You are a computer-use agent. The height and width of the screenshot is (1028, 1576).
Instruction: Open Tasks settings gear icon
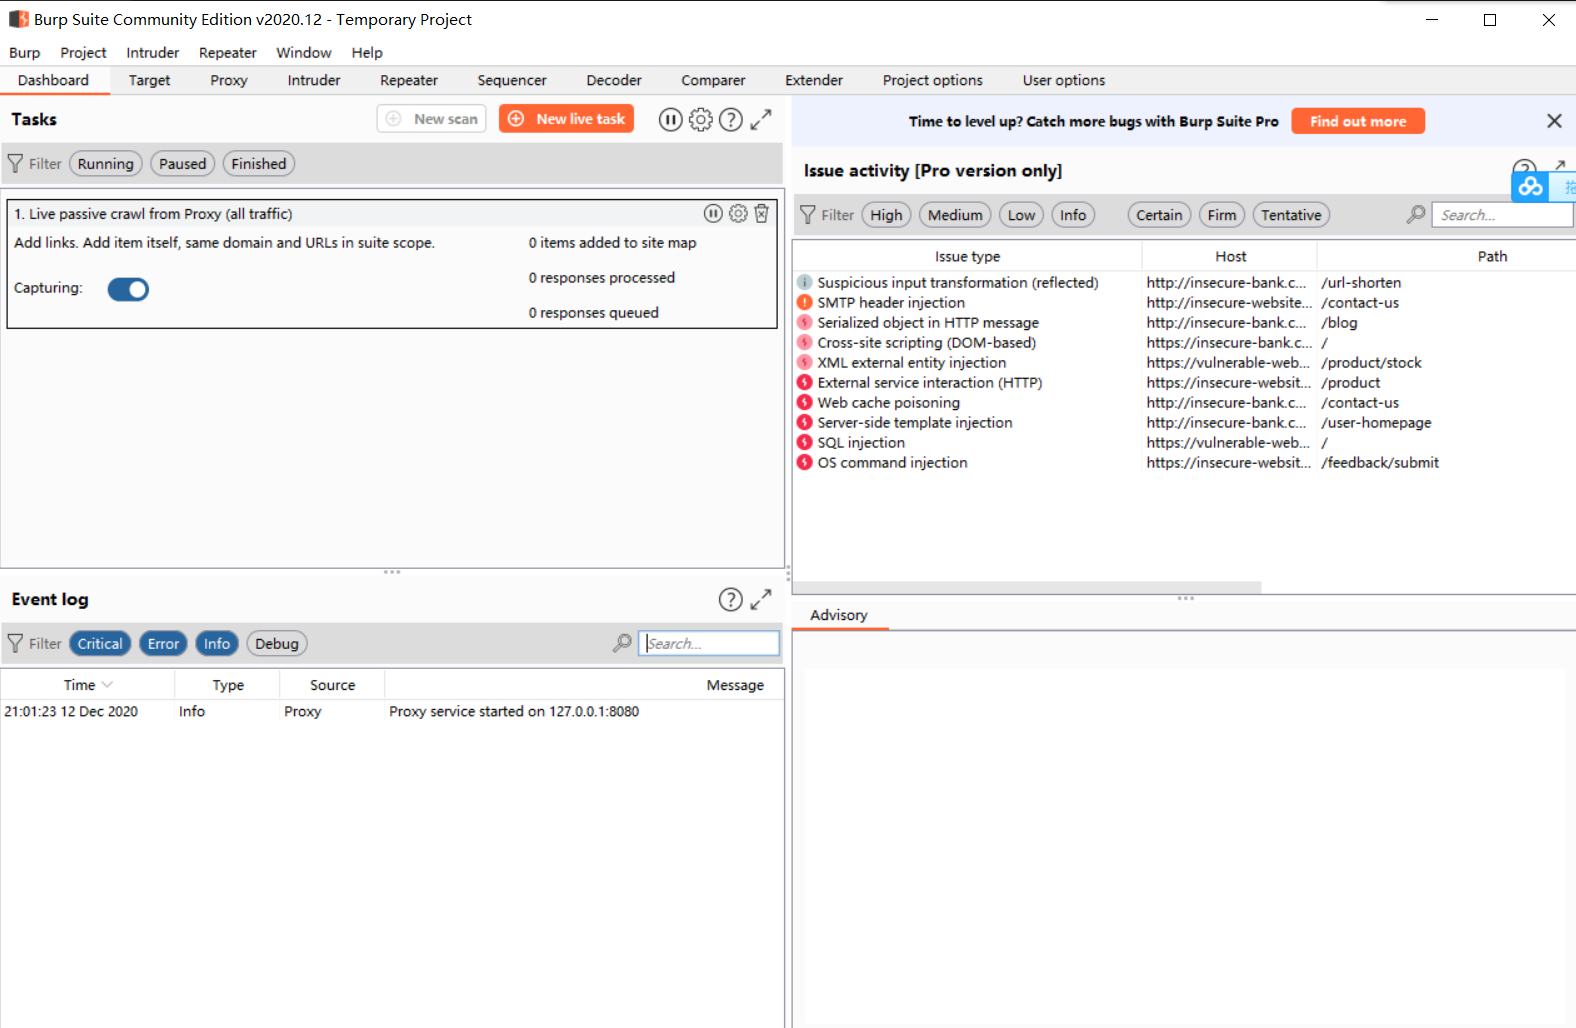(x=701, y=120)
